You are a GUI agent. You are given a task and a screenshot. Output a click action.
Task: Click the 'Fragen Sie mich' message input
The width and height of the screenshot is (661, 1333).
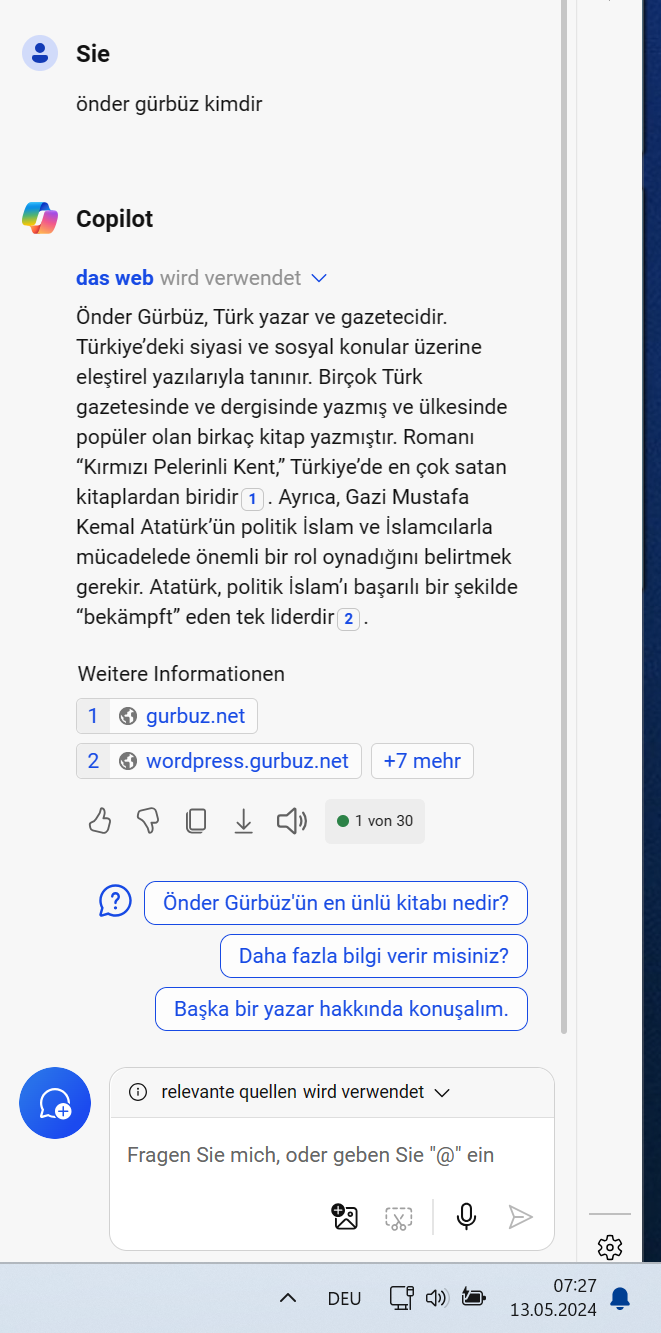311,1155
